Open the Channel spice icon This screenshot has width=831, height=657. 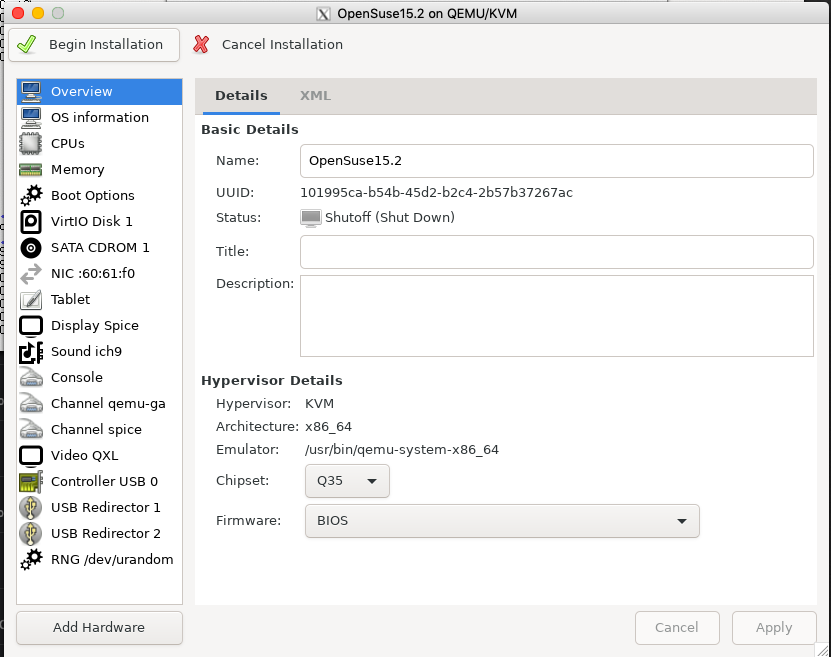pos(31,429)
